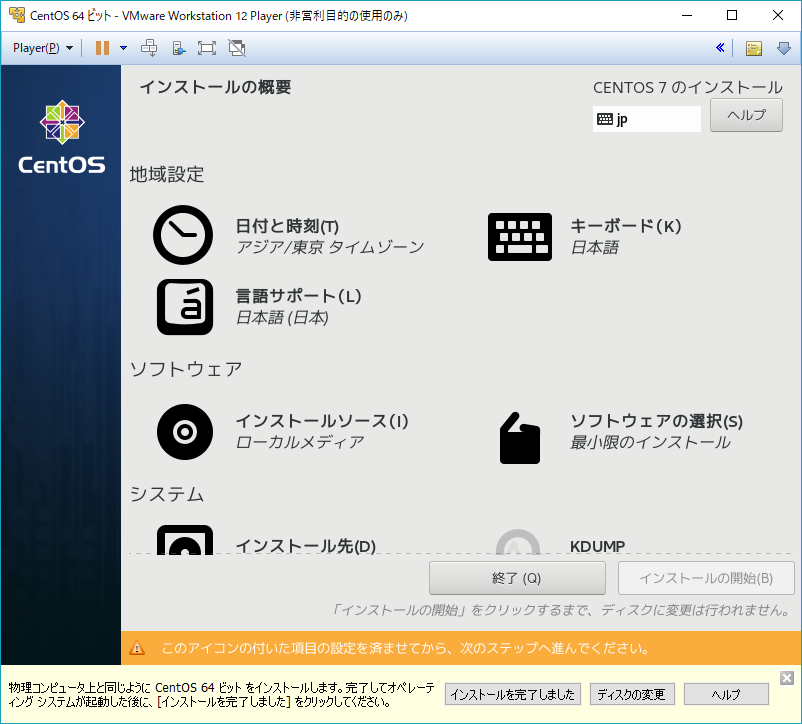Click the orange warning triangle icon

[x=137, y=648]
